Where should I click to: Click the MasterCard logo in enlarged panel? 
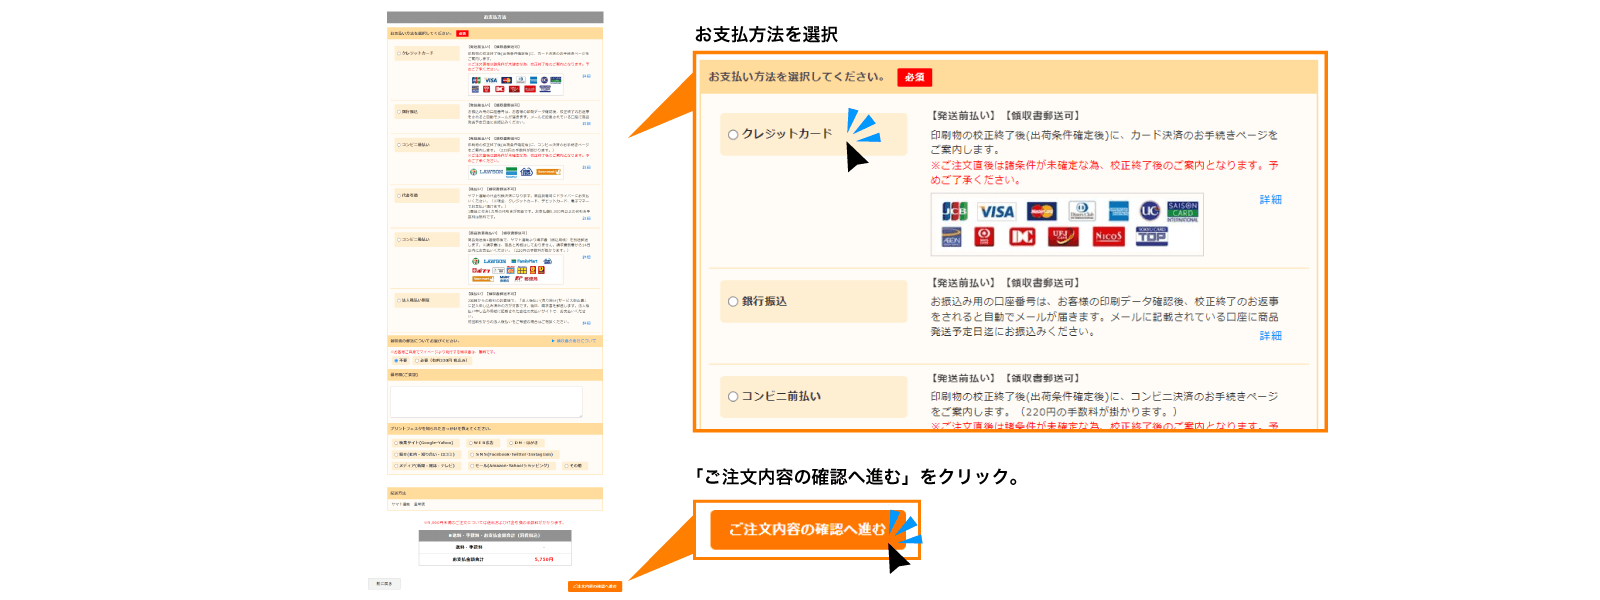tap(1041, 211)
